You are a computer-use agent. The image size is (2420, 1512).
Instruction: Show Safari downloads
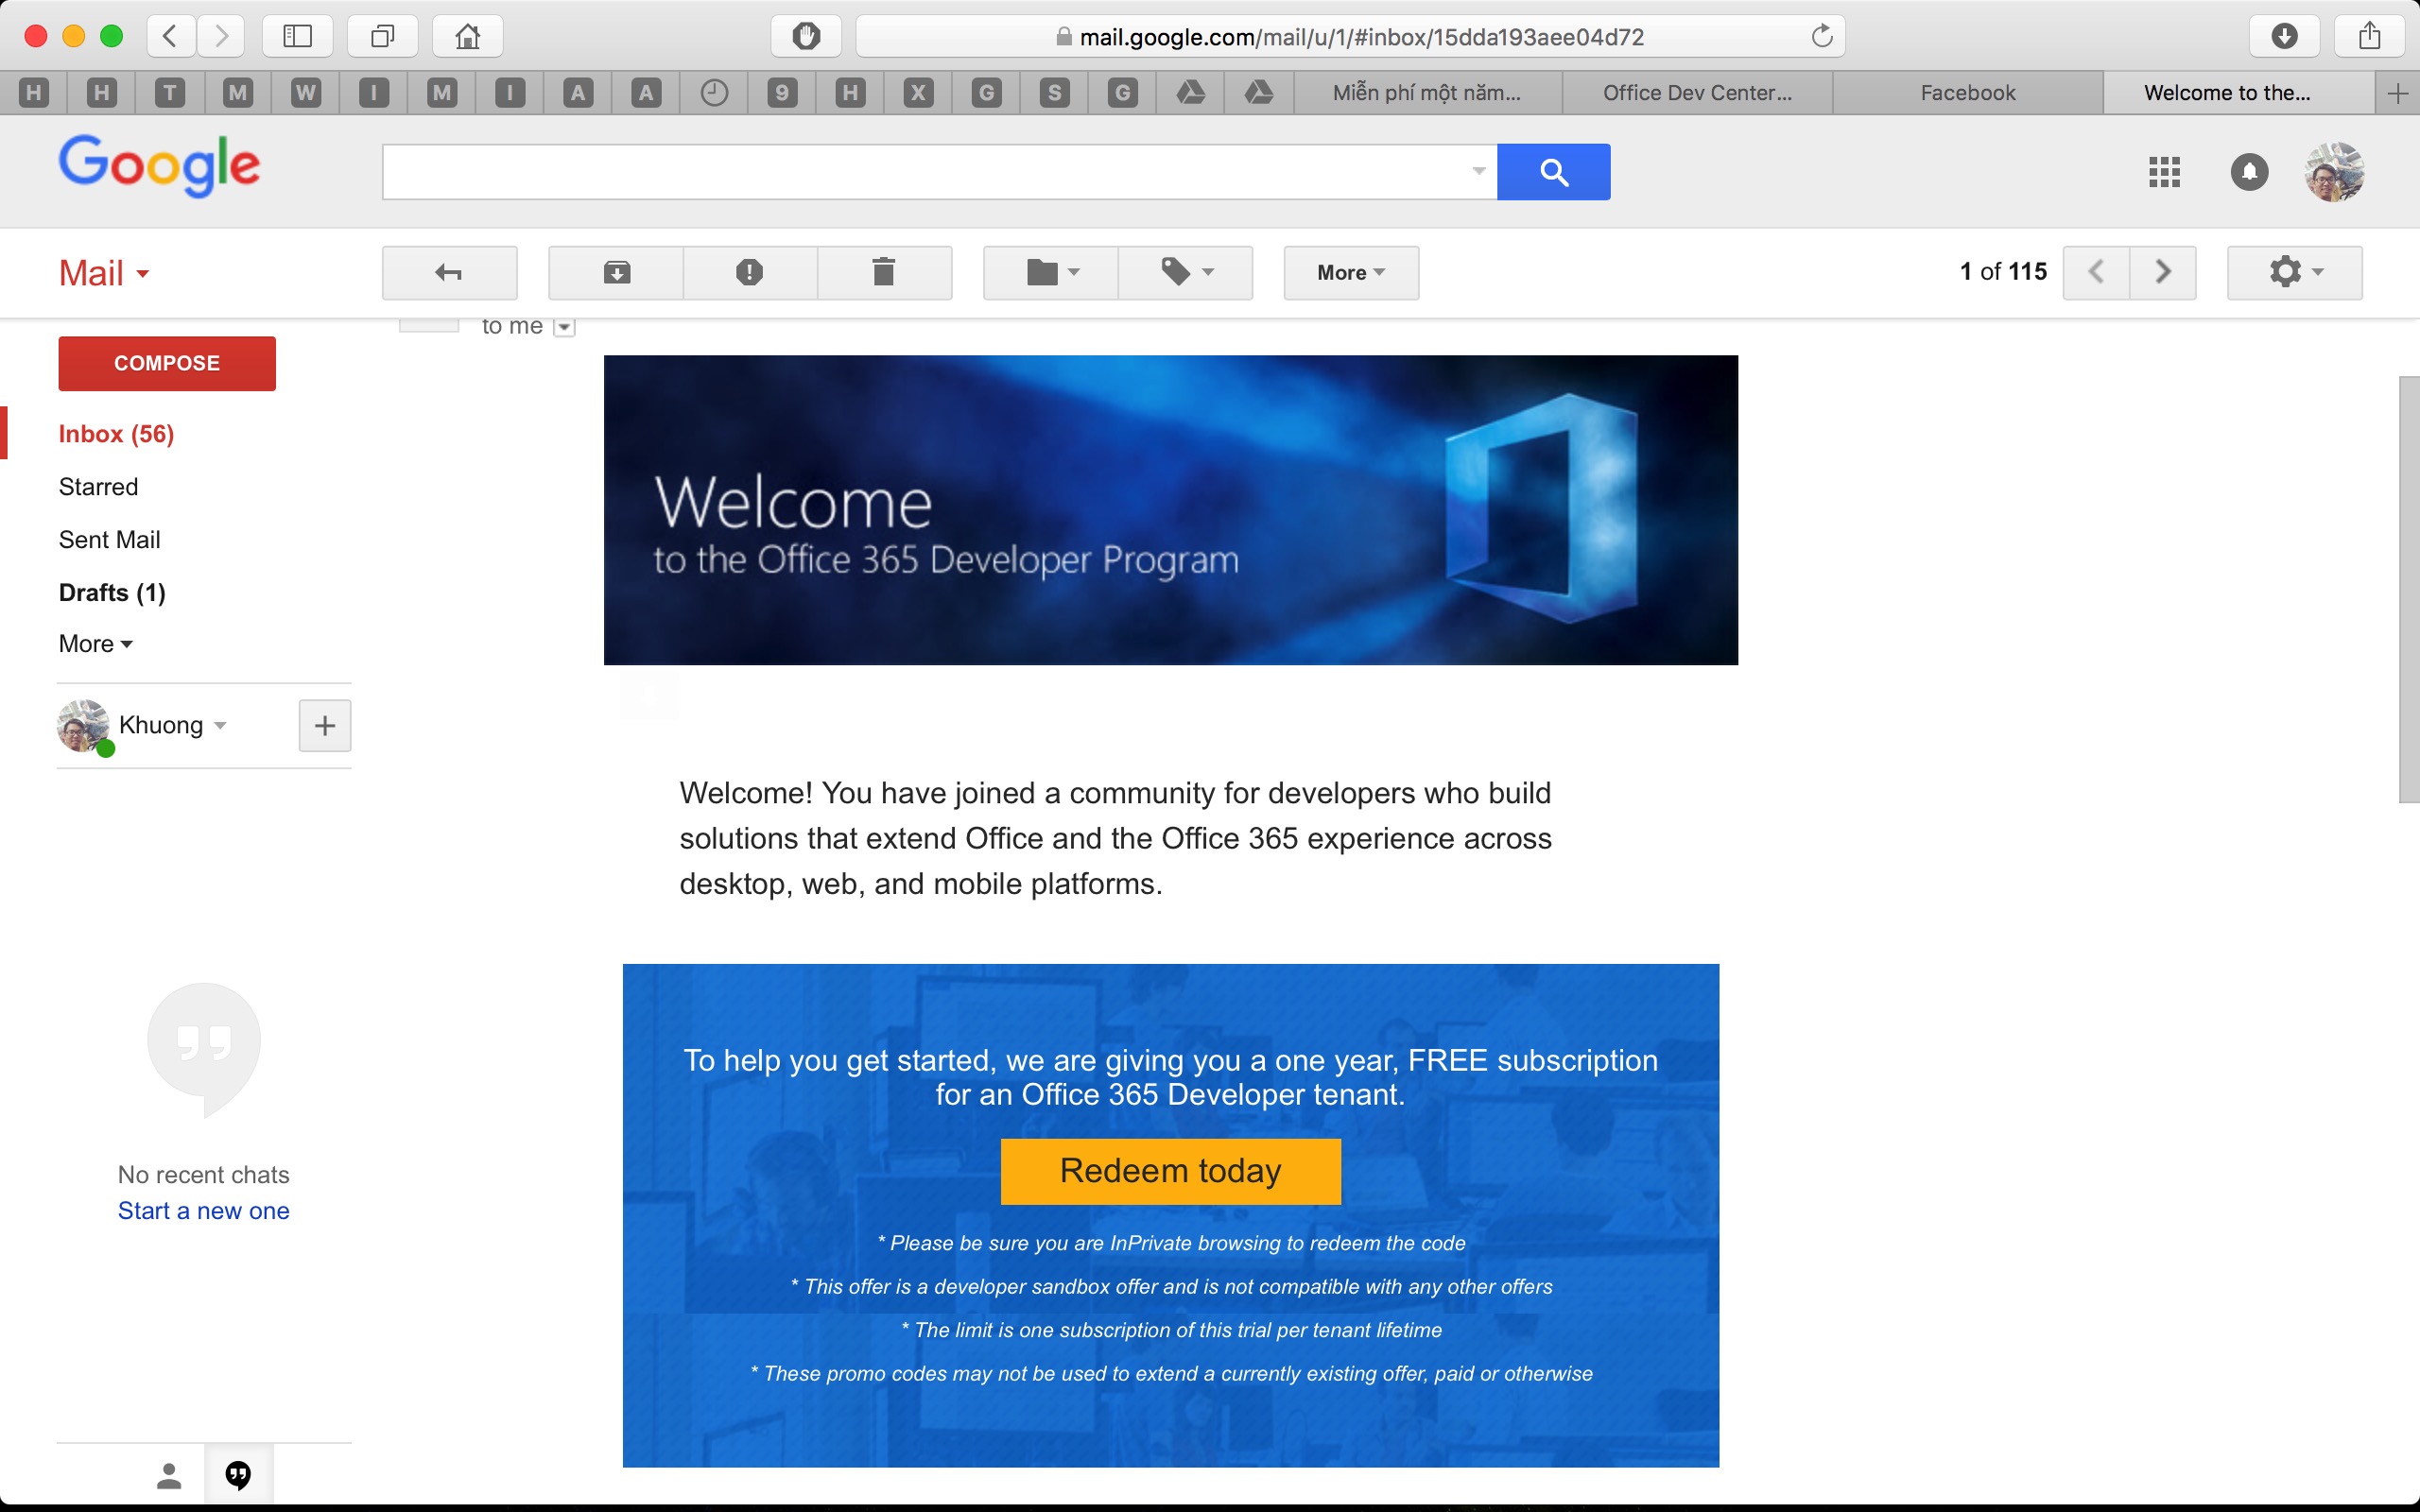pyautogui.click(x=2284, y=37)
